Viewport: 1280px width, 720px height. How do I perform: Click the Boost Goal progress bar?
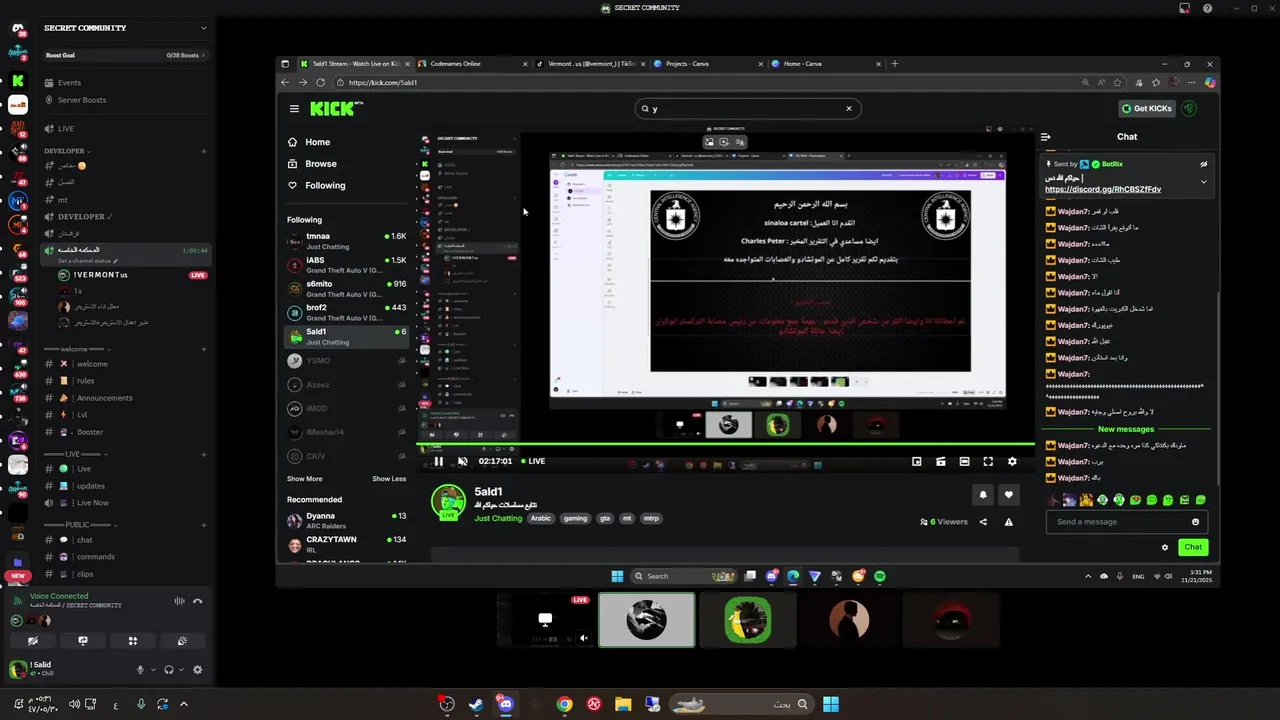coord(126,55)
